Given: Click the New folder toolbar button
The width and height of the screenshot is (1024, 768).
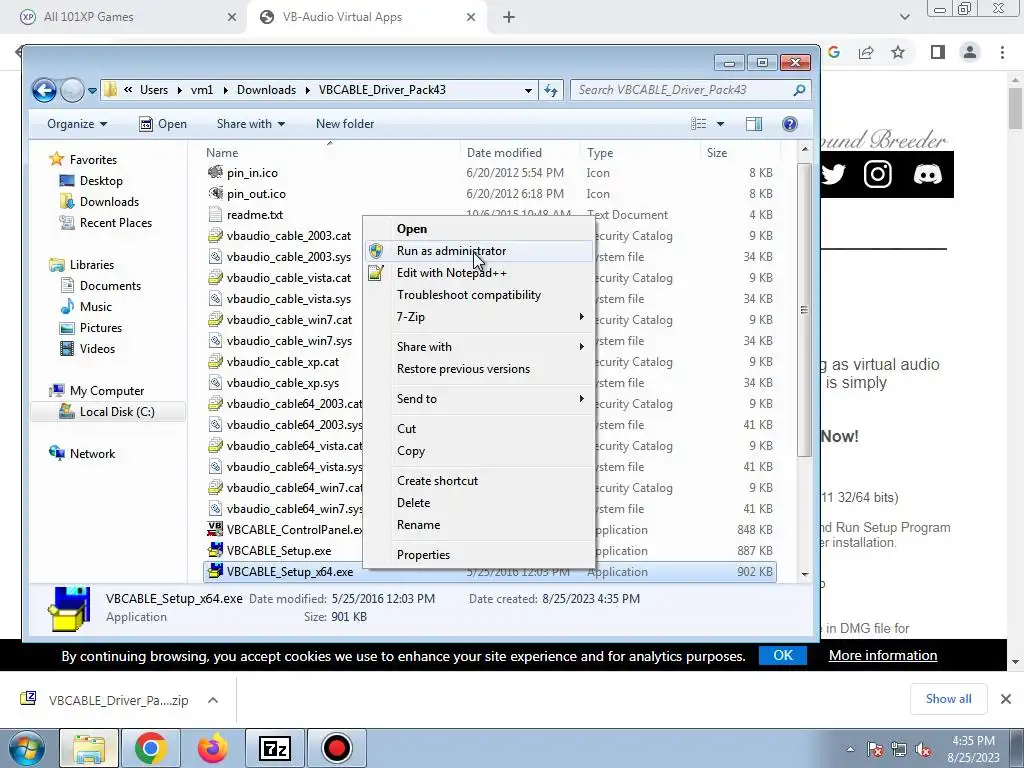Looking at the screenshot, I should click(x=345, y=124).
